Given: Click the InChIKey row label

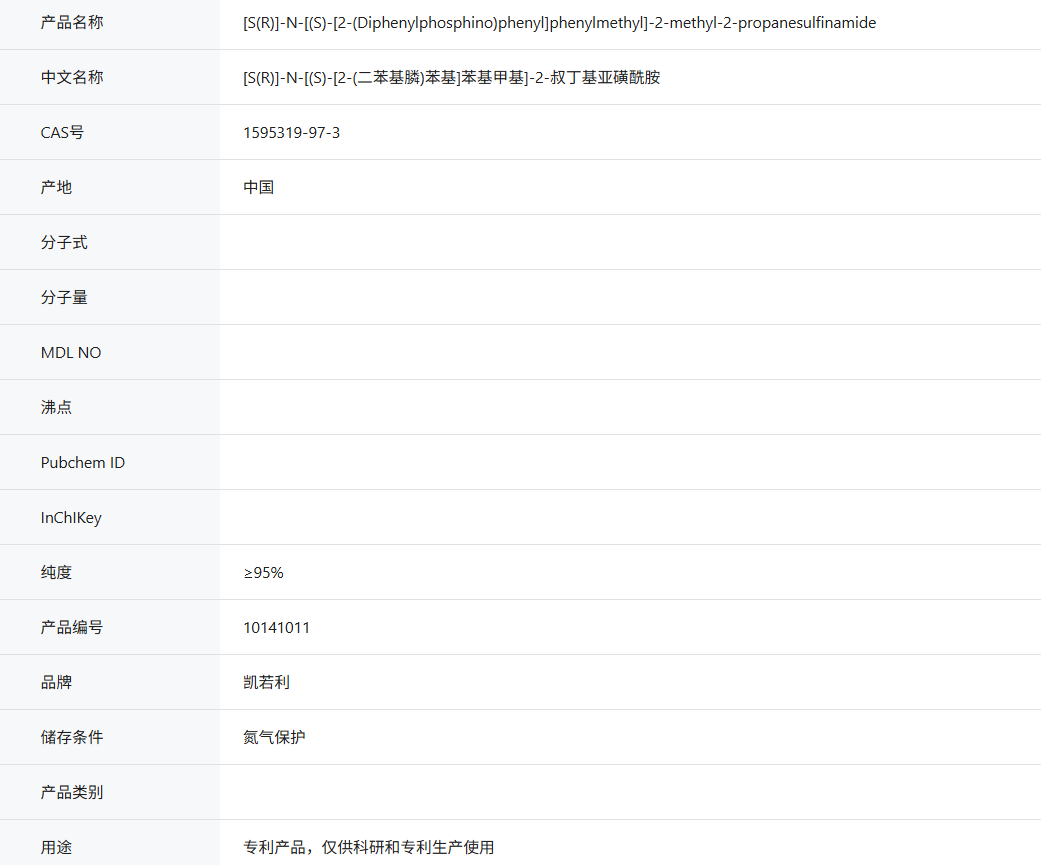Looking at the screenshot, I should 70,517.
